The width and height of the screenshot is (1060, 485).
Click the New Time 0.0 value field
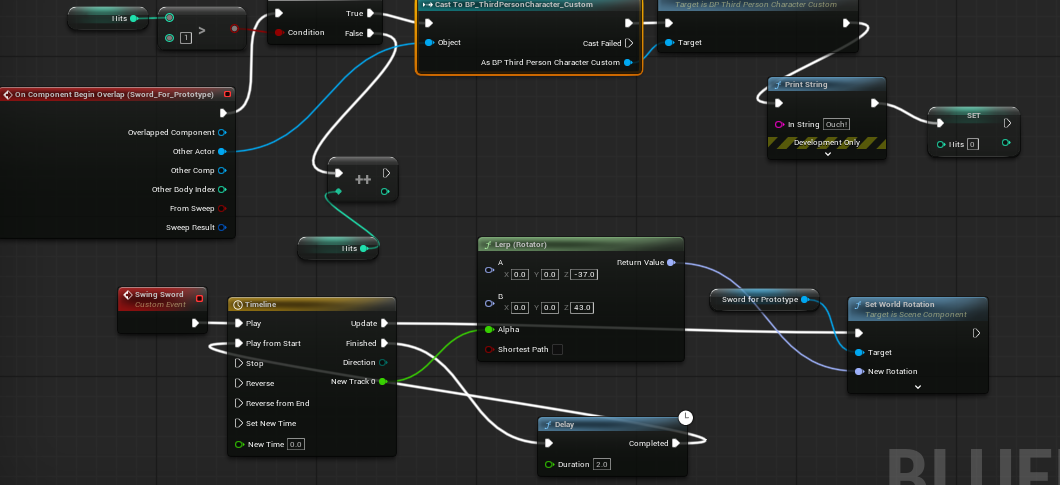coord(296,444)
